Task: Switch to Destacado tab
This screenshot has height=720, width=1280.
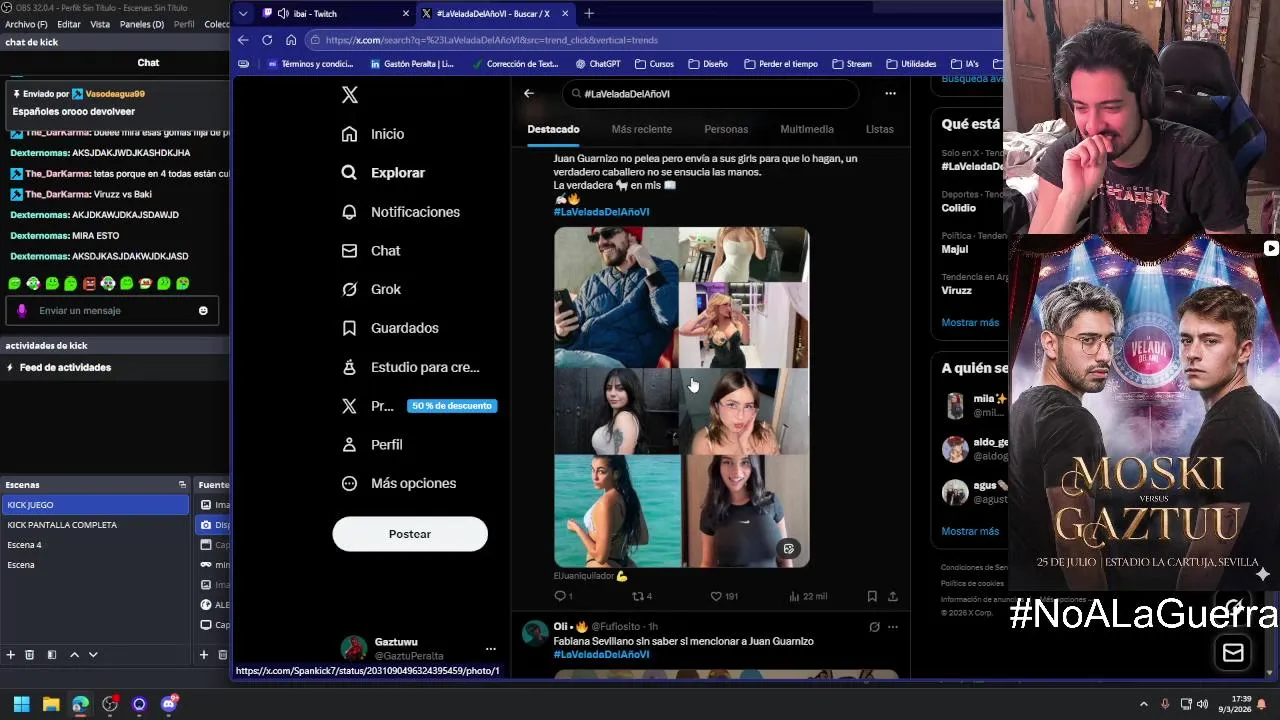Action: click(x=553, y=129)
